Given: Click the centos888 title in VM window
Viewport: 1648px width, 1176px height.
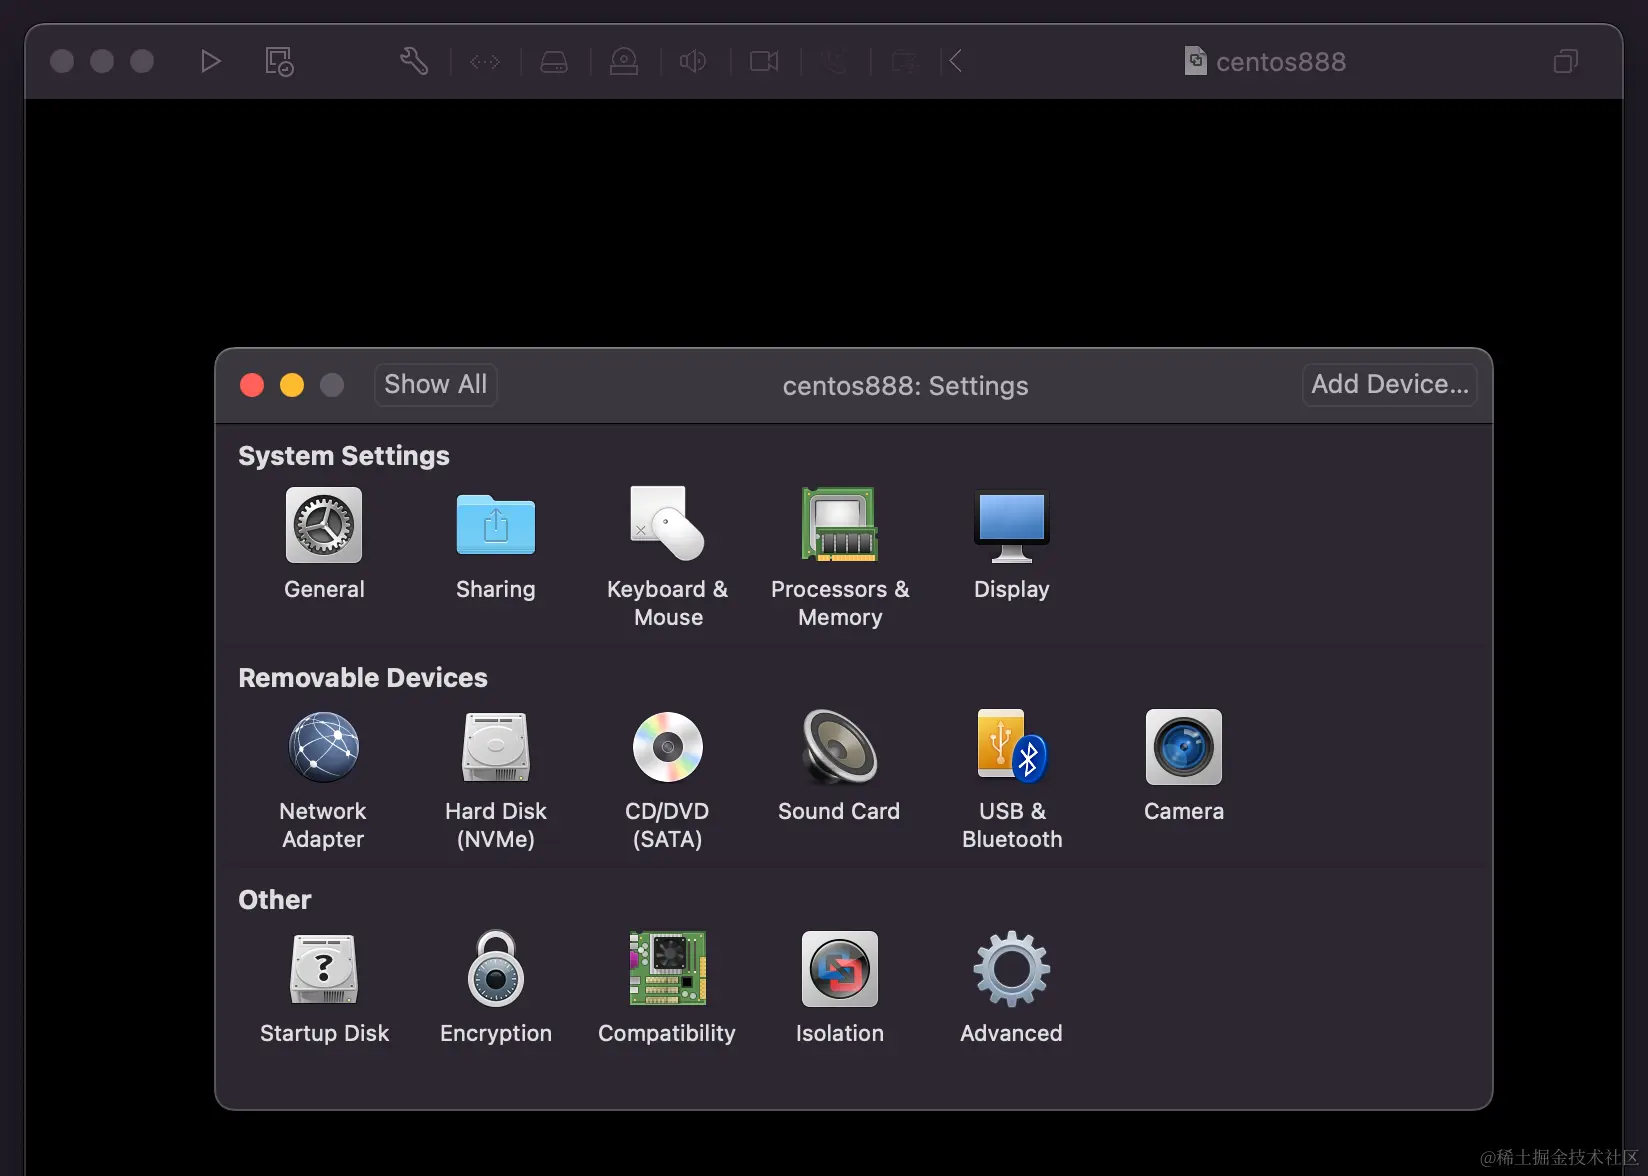Looking at the screenshot, I should tap(1281, 62).
